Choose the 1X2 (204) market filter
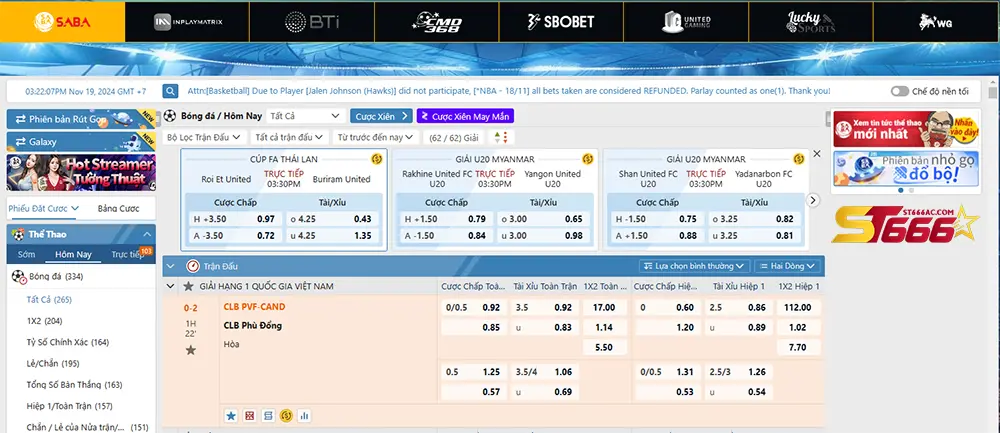This screenshot has width=1000, height=433. [45, 321]
